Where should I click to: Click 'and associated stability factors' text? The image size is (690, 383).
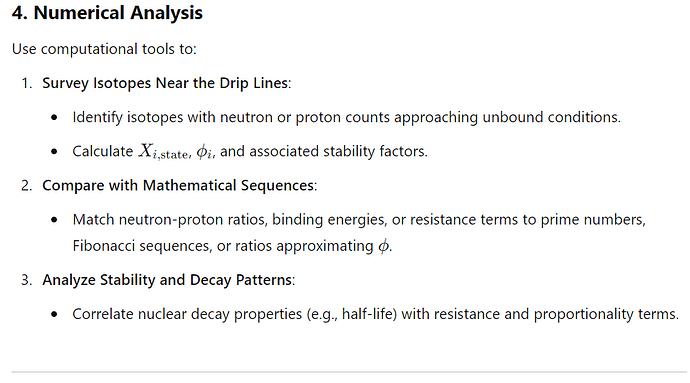323,151
